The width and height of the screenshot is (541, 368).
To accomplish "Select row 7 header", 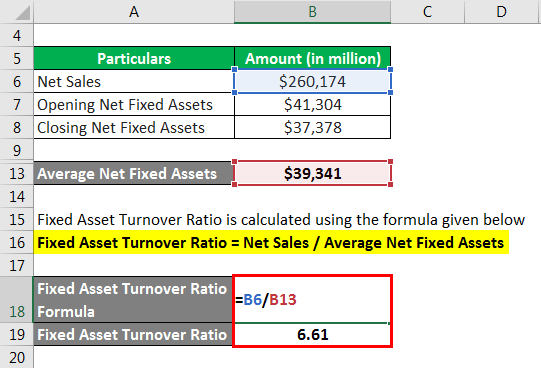I will tap(17, 105).
